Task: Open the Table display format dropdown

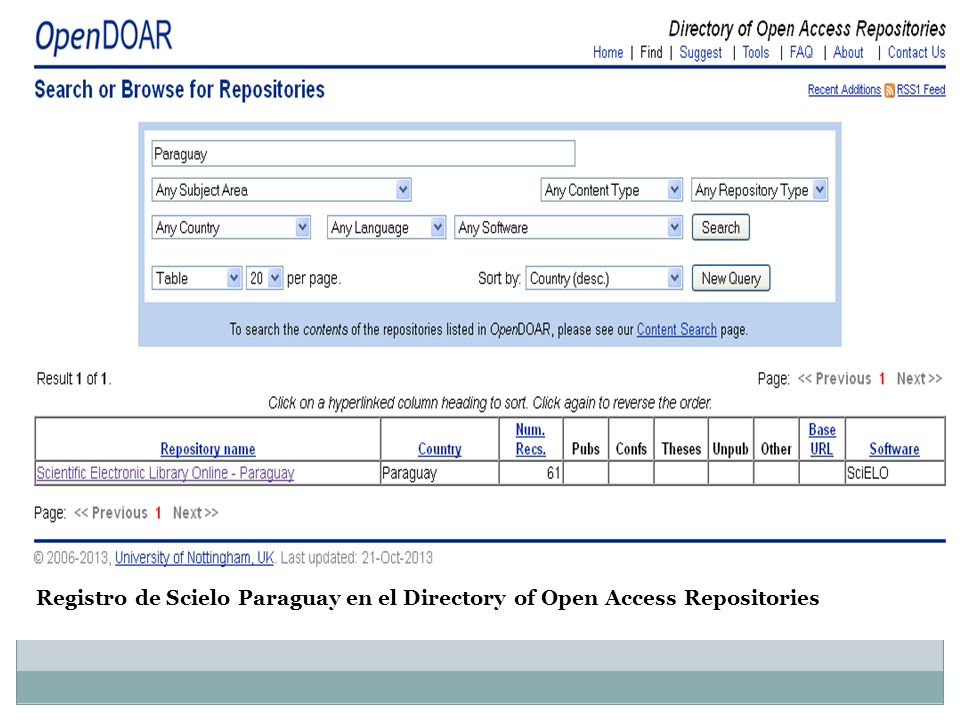Action: [x=197, y=278]
